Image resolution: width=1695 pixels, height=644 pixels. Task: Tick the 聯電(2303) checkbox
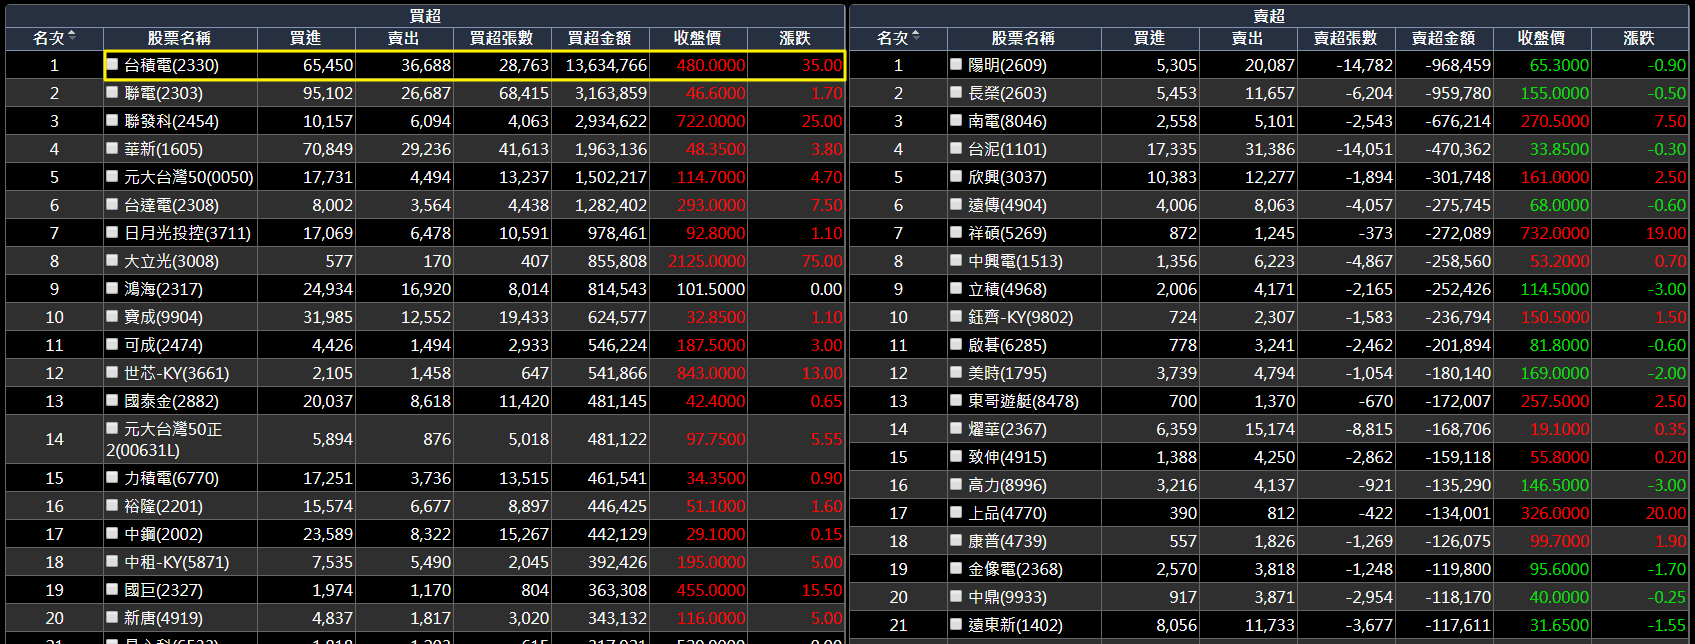click(113, 93)
